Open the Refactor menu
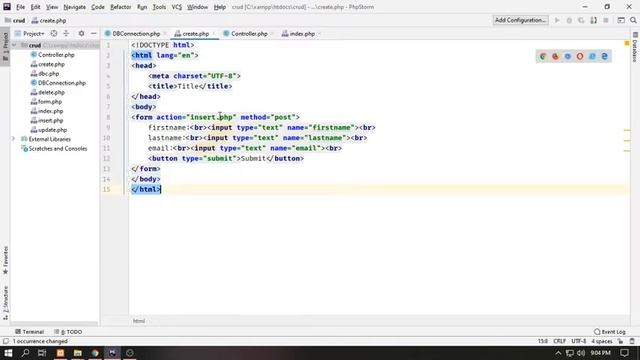Screen dimensions: 640x360 coord(120,7)
